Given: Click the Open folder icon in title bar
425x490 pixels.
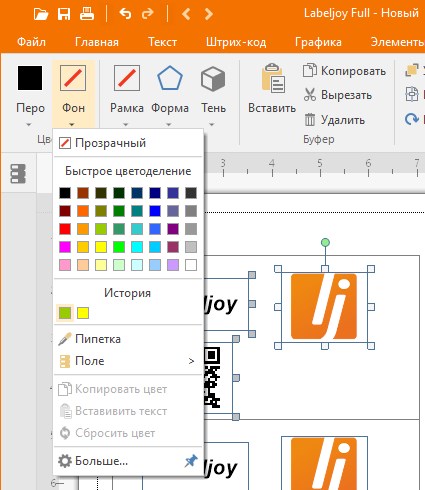Looking at the screenshot, I should point(41,14).
